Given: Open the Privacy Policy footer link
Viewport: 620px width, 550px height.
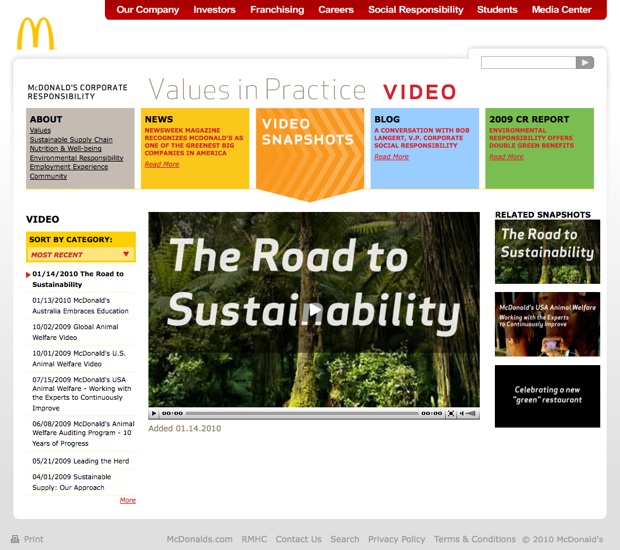Looking at the screenshot, I should tap(397, 539).
